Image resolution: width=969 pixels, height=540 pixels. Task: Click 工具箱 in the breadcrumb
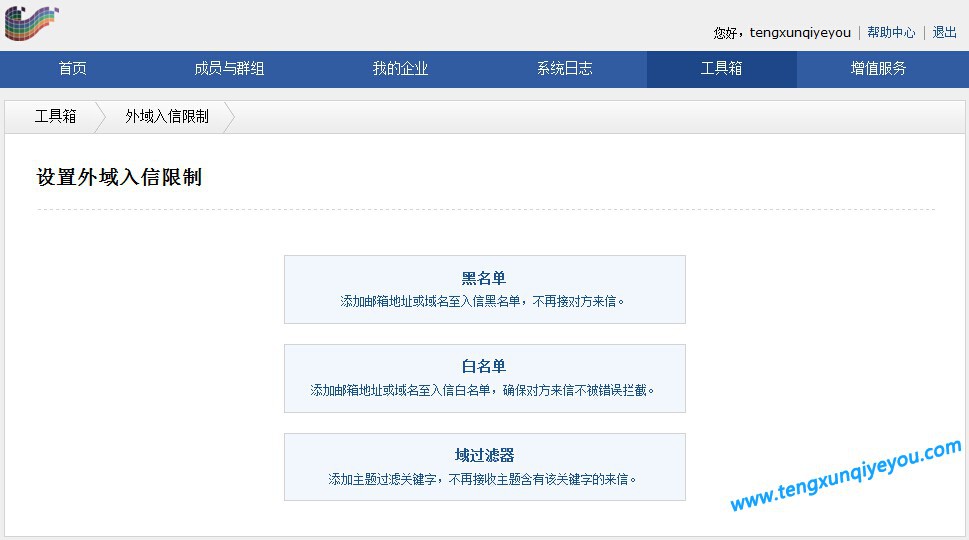tap(56, 116)
